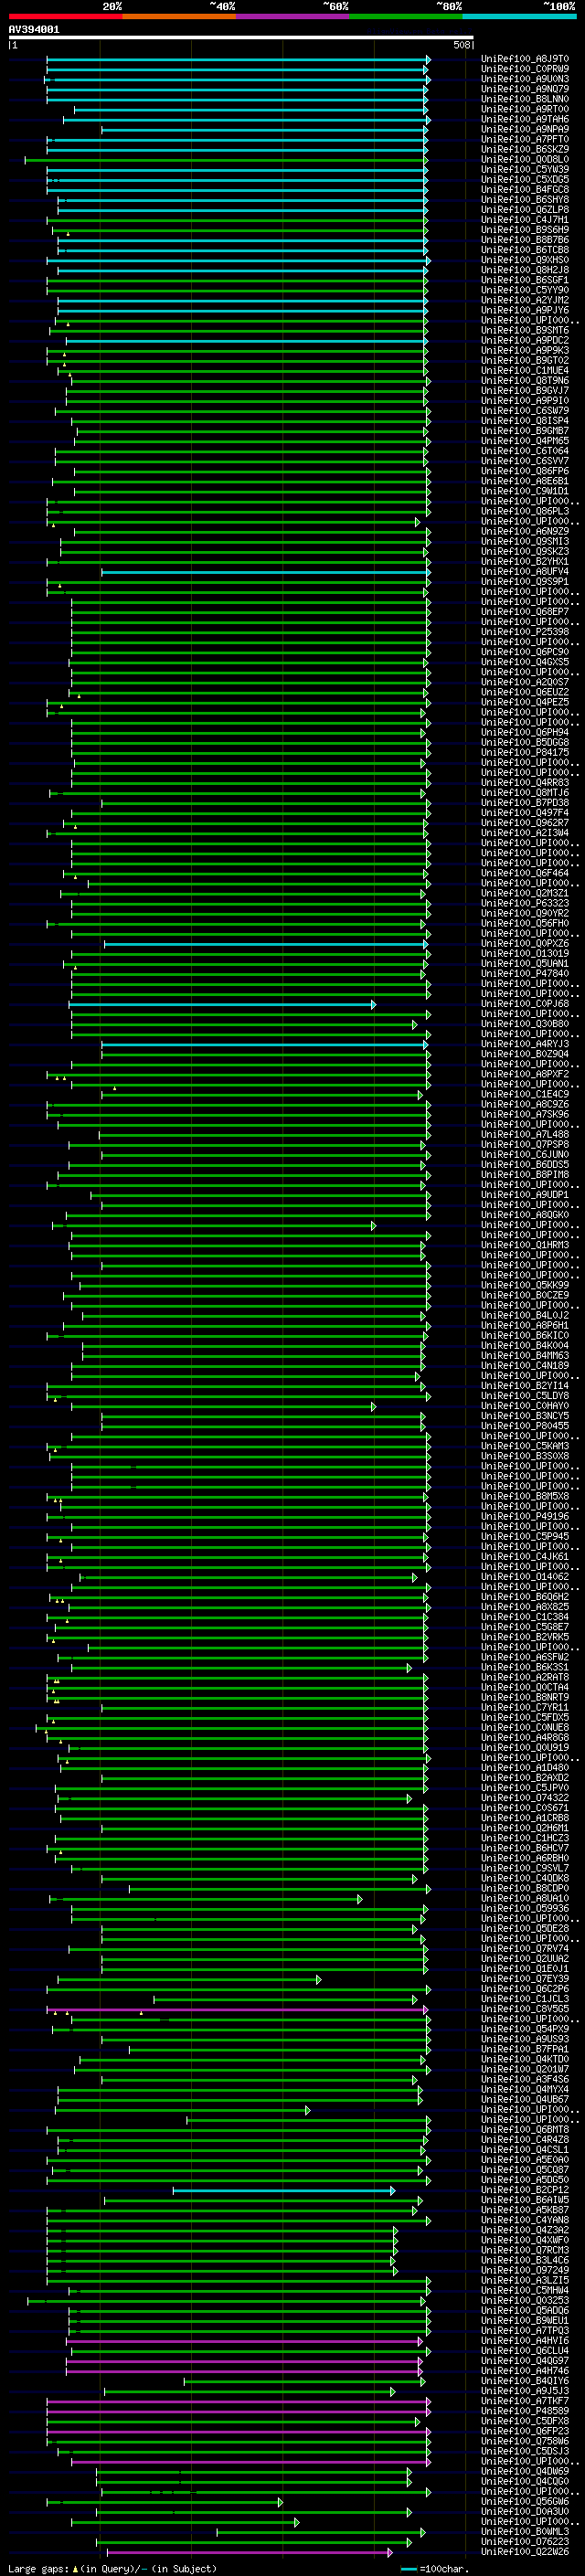
Task: Click the orange ~40% identity color bar
Action: 179,16
